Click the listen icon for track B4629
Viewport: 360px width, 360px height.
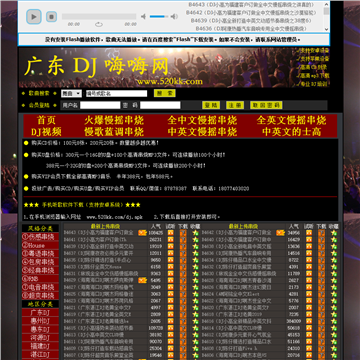click(x=171, y=280)
